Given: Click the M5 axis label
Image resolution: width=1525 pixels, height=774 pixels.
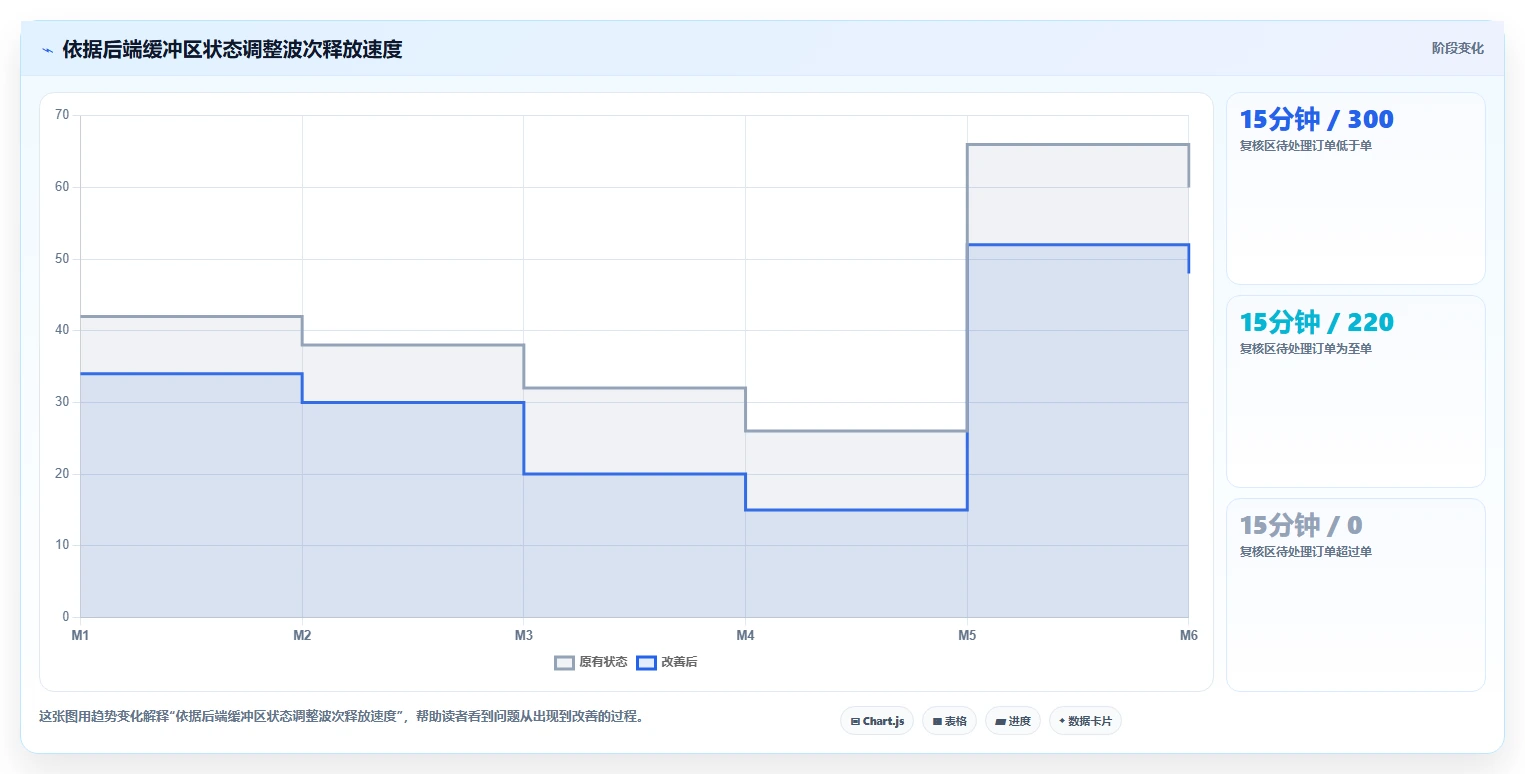Looking at the screenshot, I should pyautogui.click(x=967, y=635).
